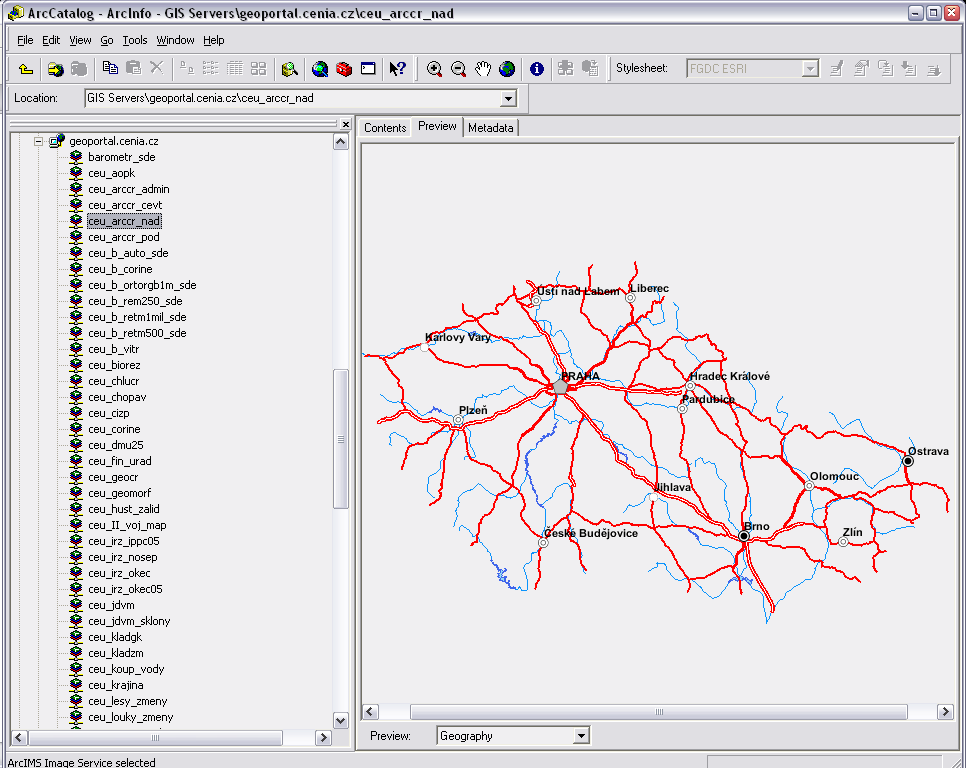Click the Disconnect from Folder icon
Screen dimensions: 966x768
pos(79,69)
